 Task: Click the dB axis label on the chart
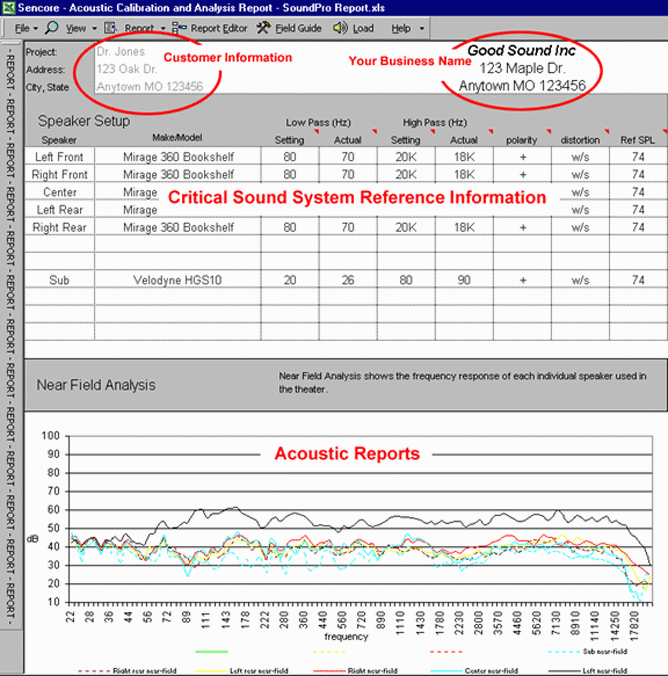tap(33, 539)
